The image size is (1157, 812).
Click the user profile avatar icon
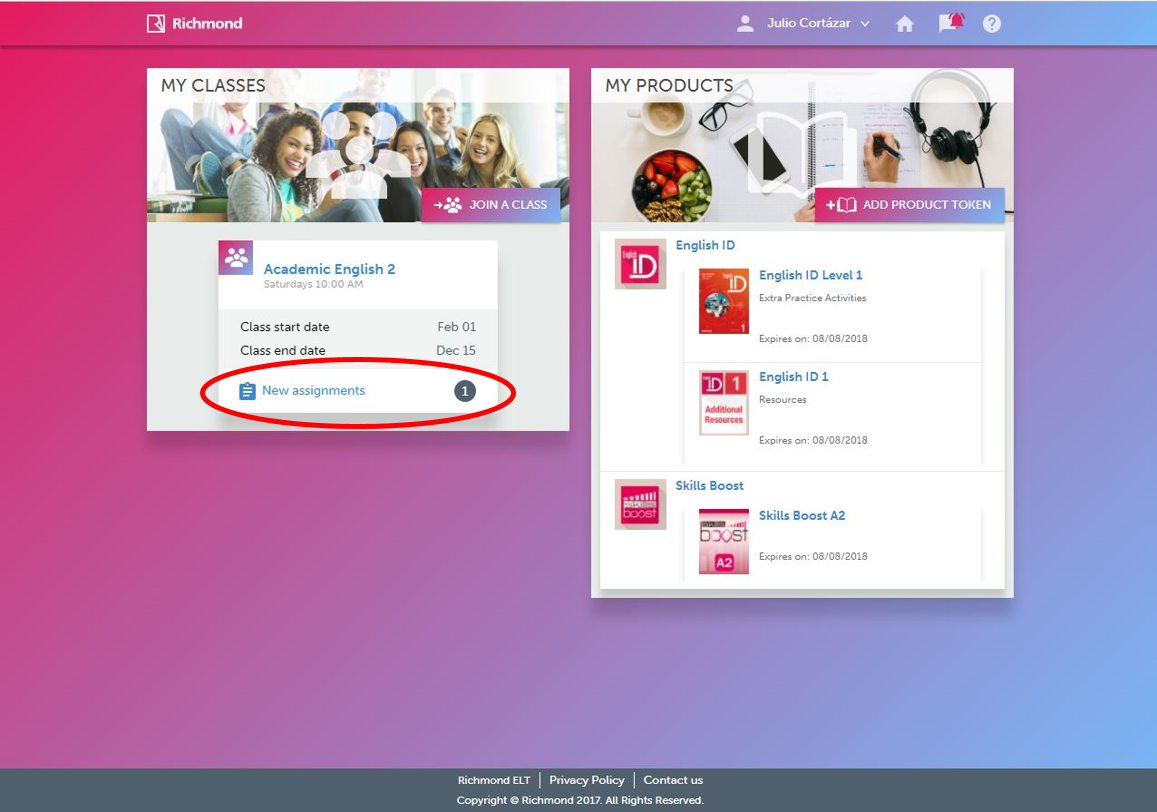[x=745, y=24]
